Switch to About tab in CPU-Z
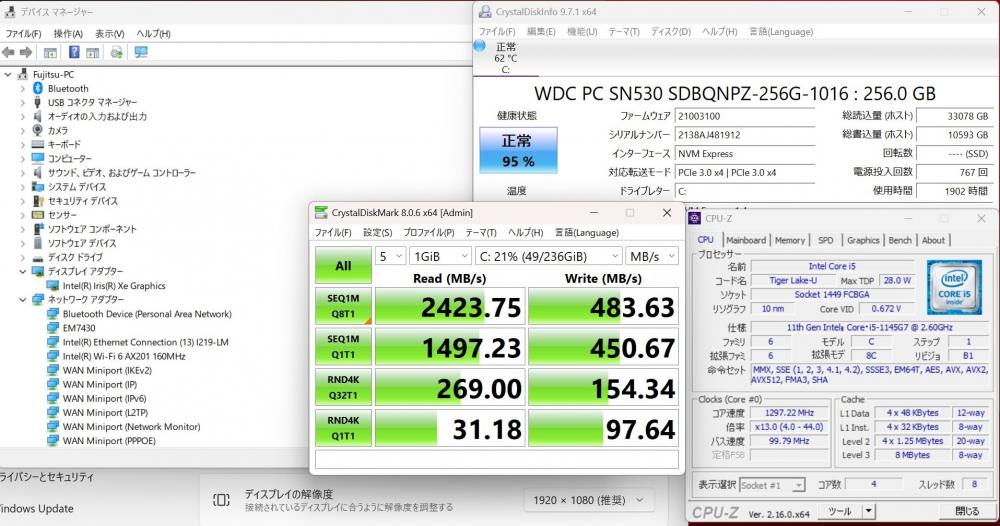The image size is (1000, 526). tap(933, 240)
